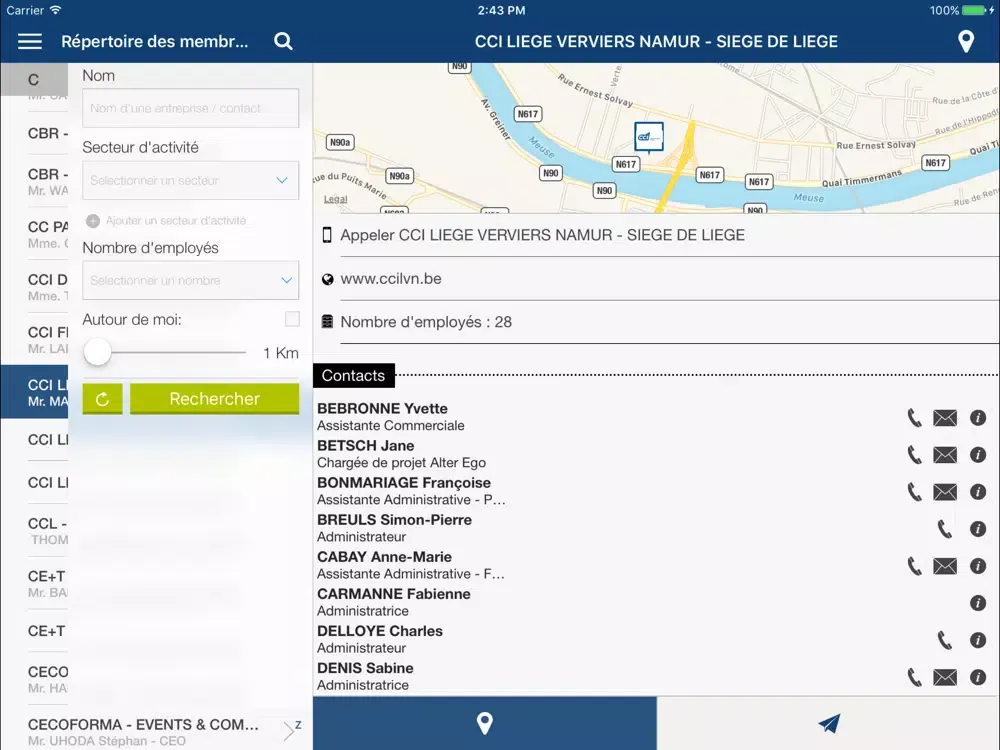Select CECO list entry
Screen dimensions: 1000x750
[47, 679]
